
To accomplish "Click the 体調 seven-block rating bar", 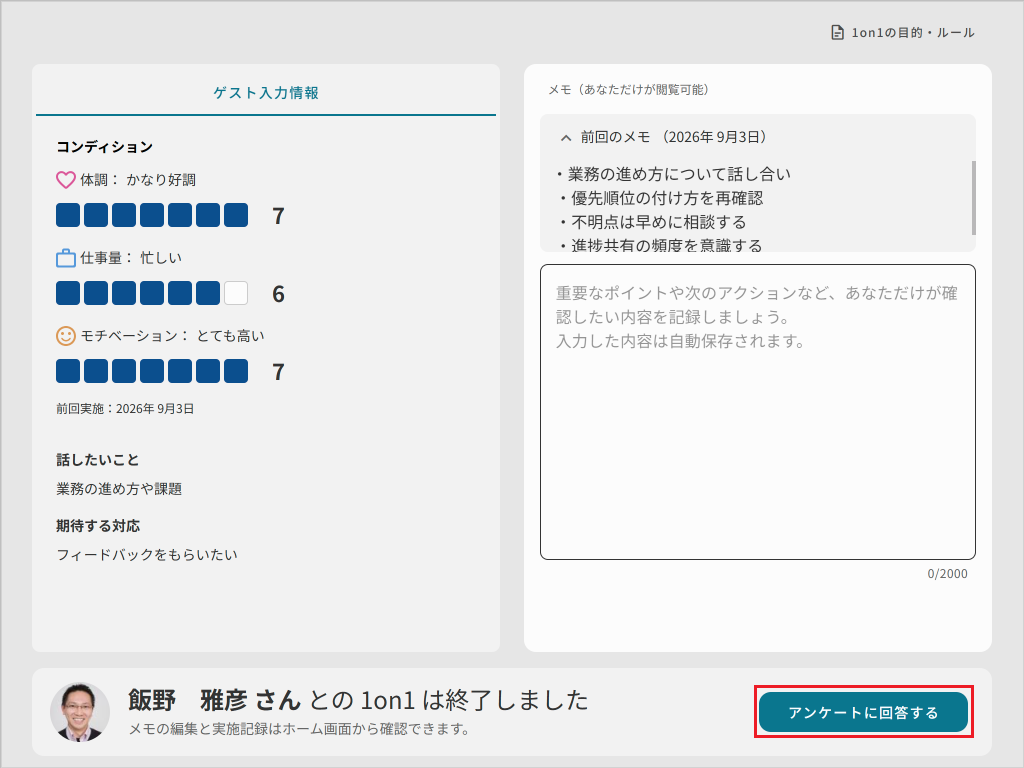I will [x=152, y=216].
